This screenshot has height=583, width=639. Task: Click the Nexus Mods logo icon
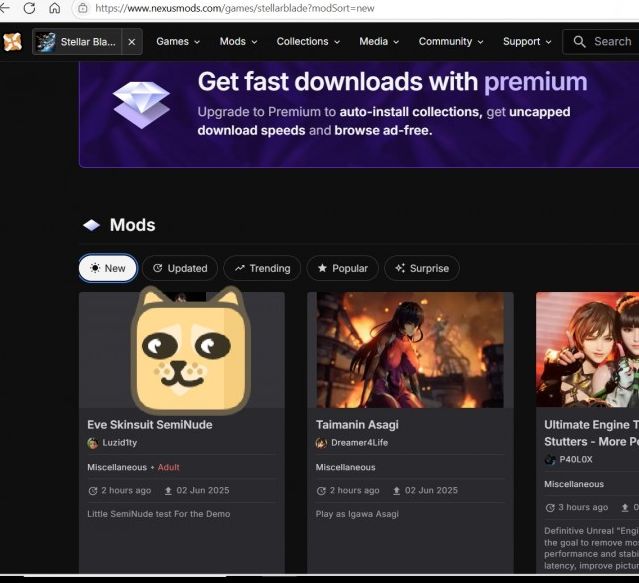[x=13, y=42]
